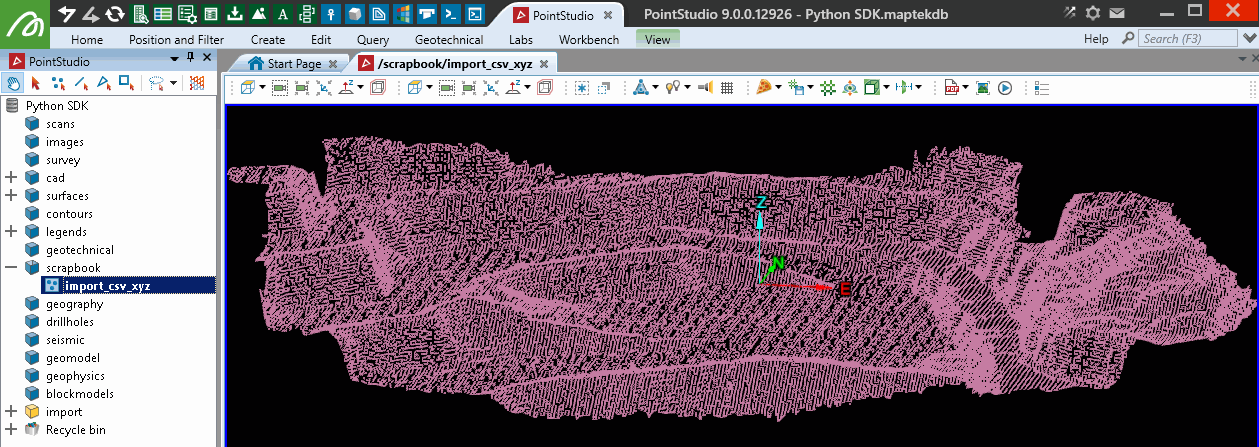The image size is (1259, 447).
Task: Select the pan hand tool
Action: pos(14,83)
